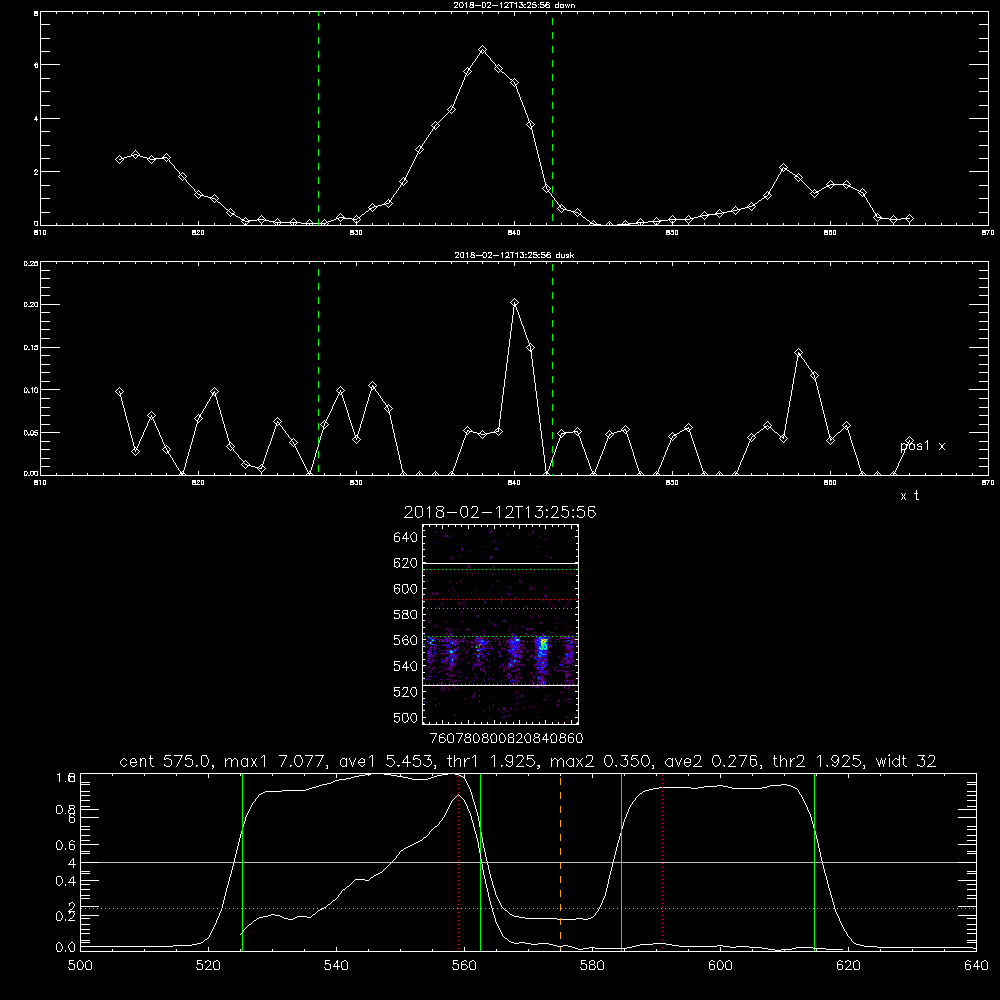The height and width of the screenshot is (1000, 1000).
Task: Click the 'x t' label below dusk plot
Action: point(909,496)
